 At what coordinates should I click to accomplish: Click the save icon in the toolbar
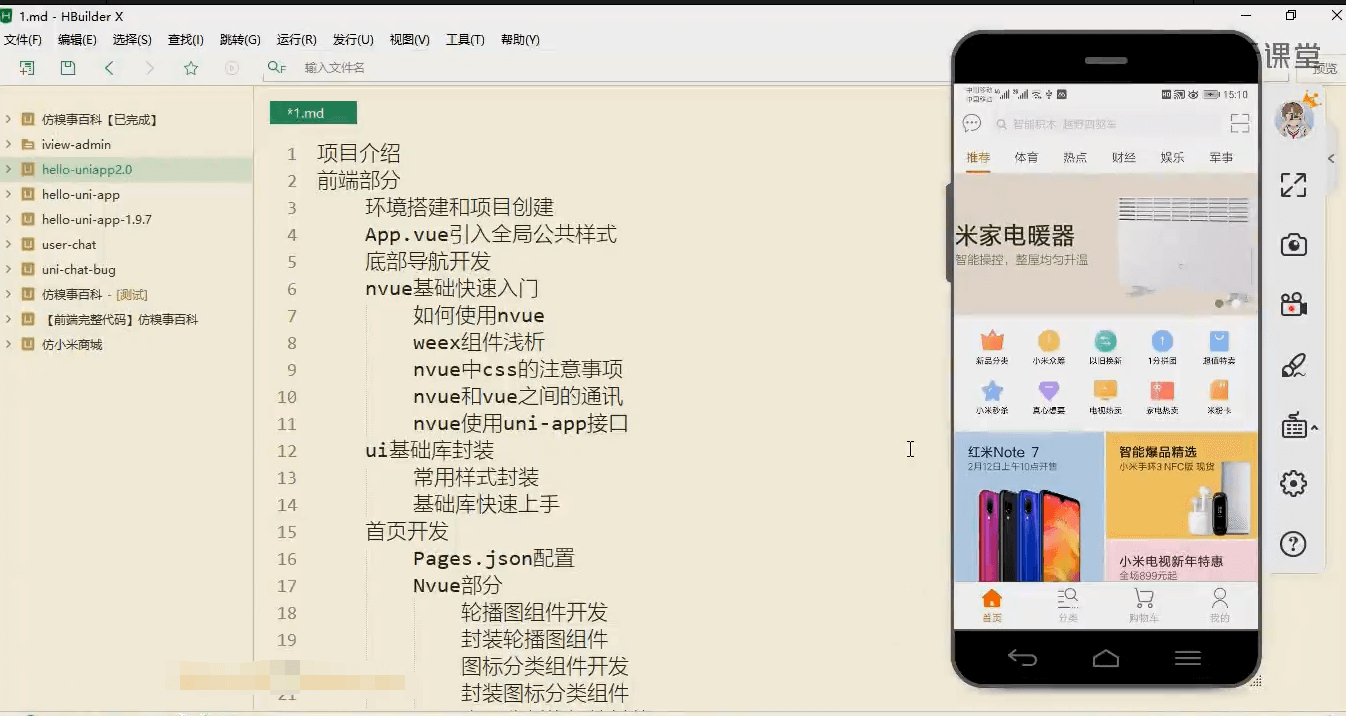(68, 68)
